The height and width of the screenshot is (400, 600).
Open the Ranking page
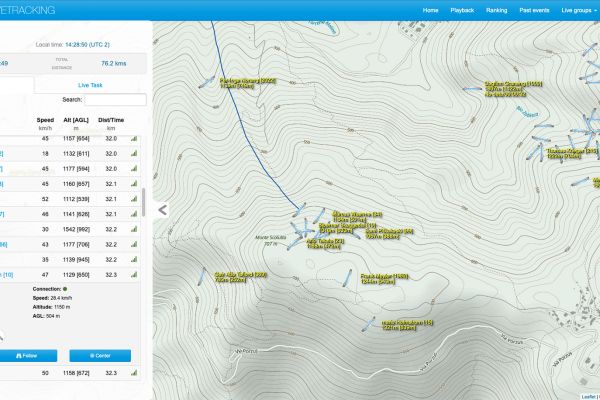click(496, 10)
